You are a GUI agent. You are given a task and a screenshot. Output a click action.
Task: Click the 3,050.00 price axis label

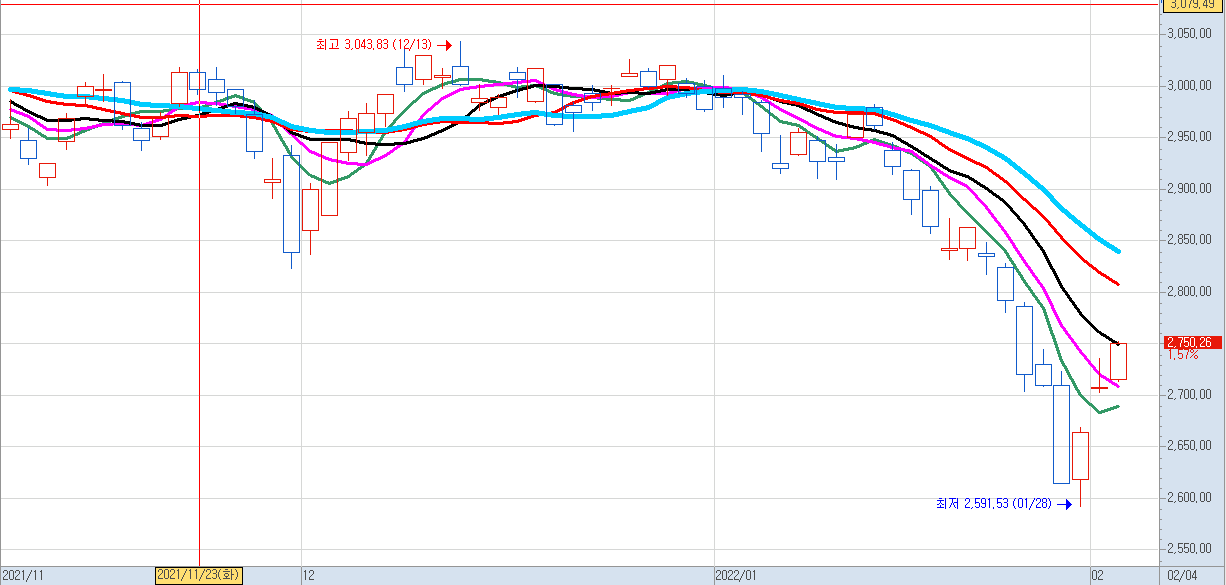click(1190, 34)
